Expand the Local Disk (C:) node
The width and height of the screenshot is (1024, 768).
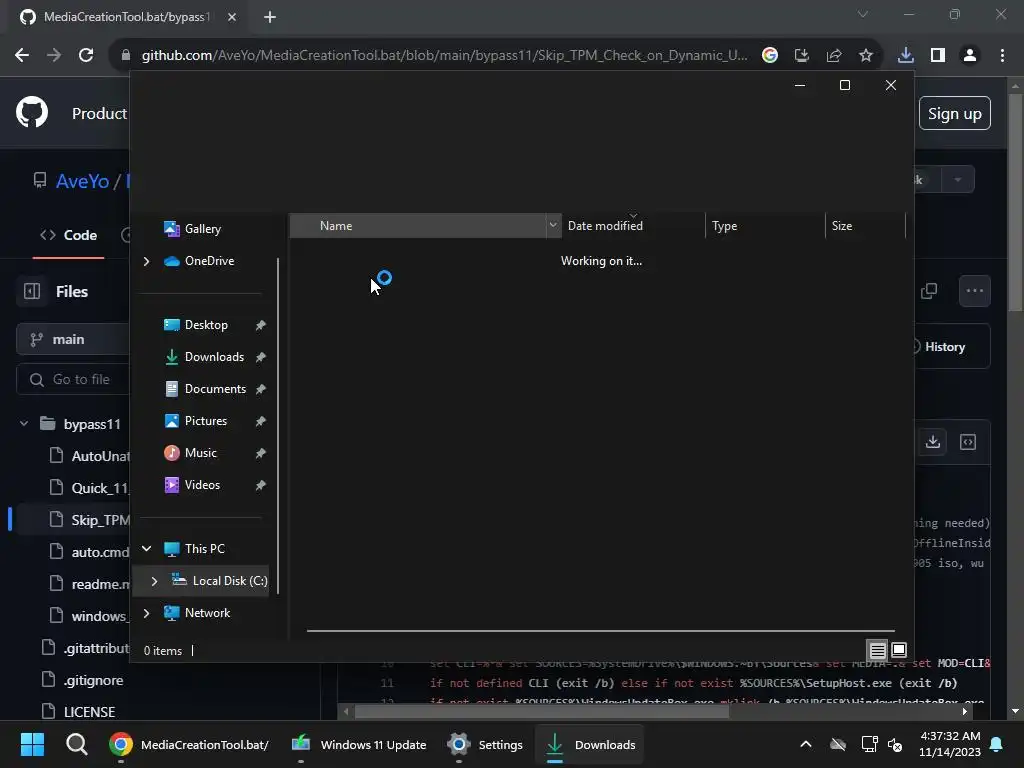154,581
